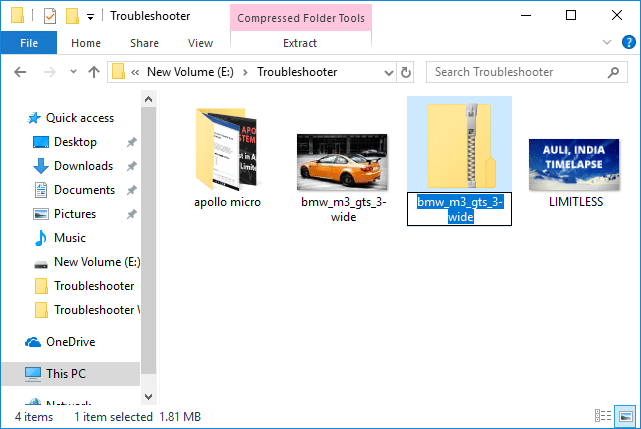641x429 pixels.
Task: Click the Pictures icon in Quick access
Action: click(x=40, y=214)
